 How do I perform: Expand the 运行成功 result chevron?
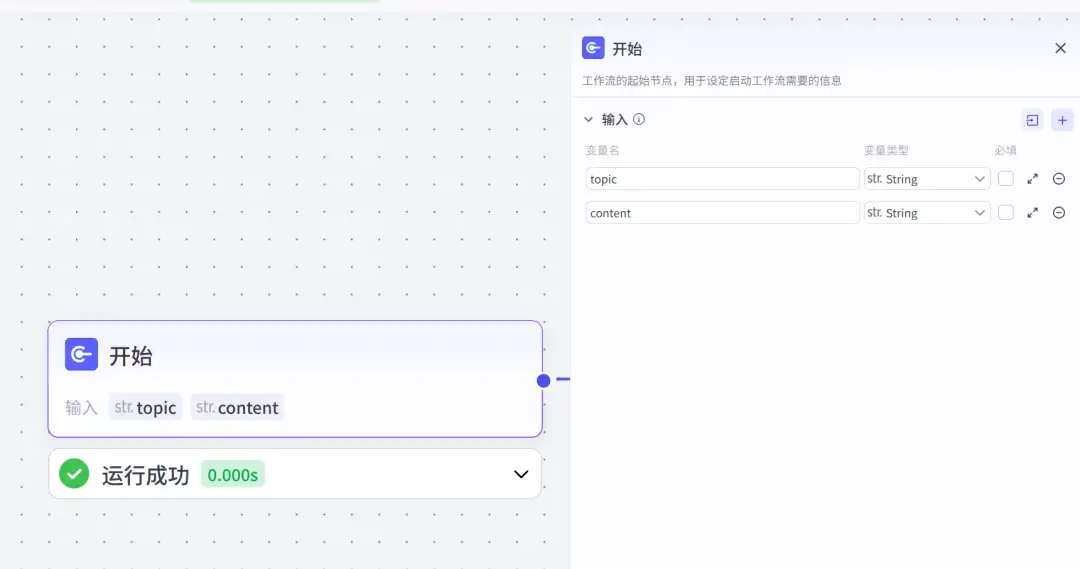[x=521, y=474]
